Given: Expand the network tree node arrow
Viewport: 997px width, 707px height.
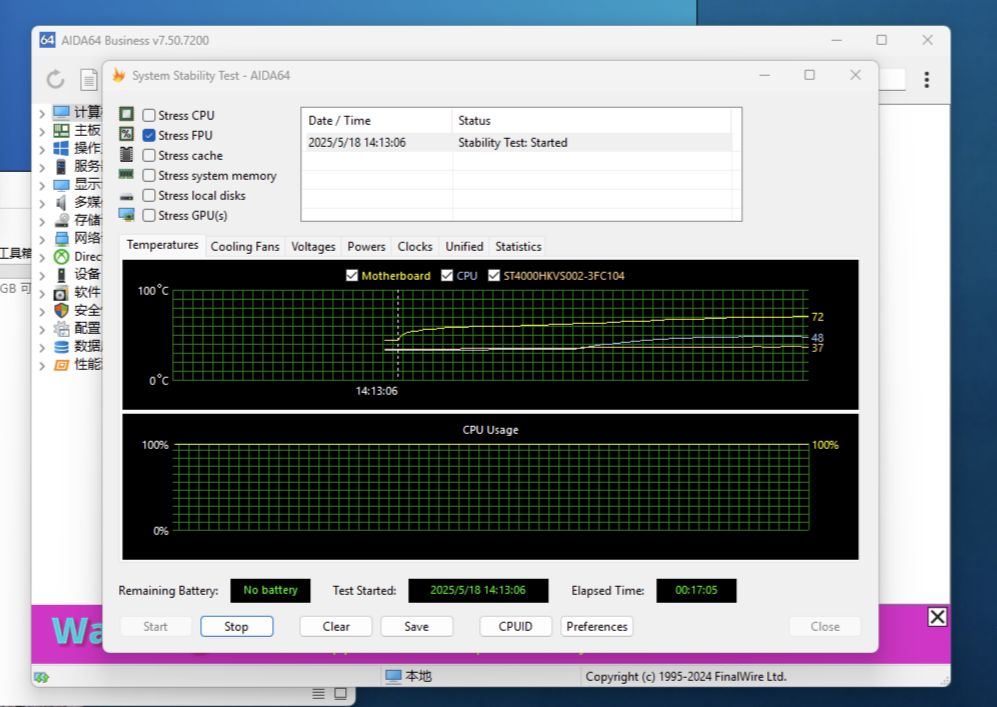Looking at the screenshot, I should (42, 239).
